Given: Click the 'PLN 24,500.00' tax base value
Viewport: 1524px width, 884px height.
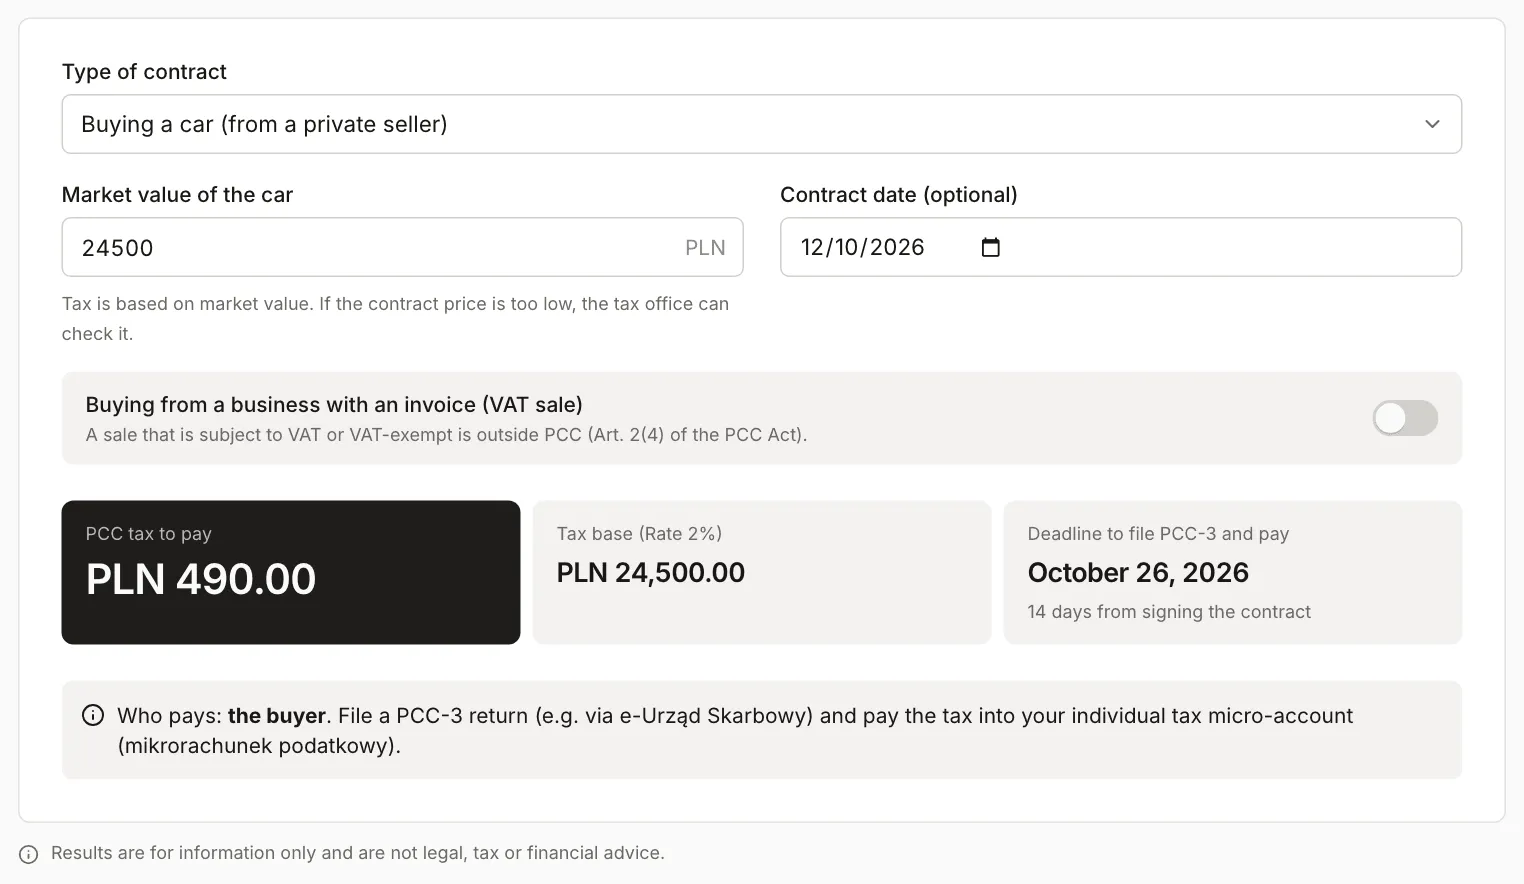Looking at the screenshot, I should pyautogui.click(x=651, y=572).
